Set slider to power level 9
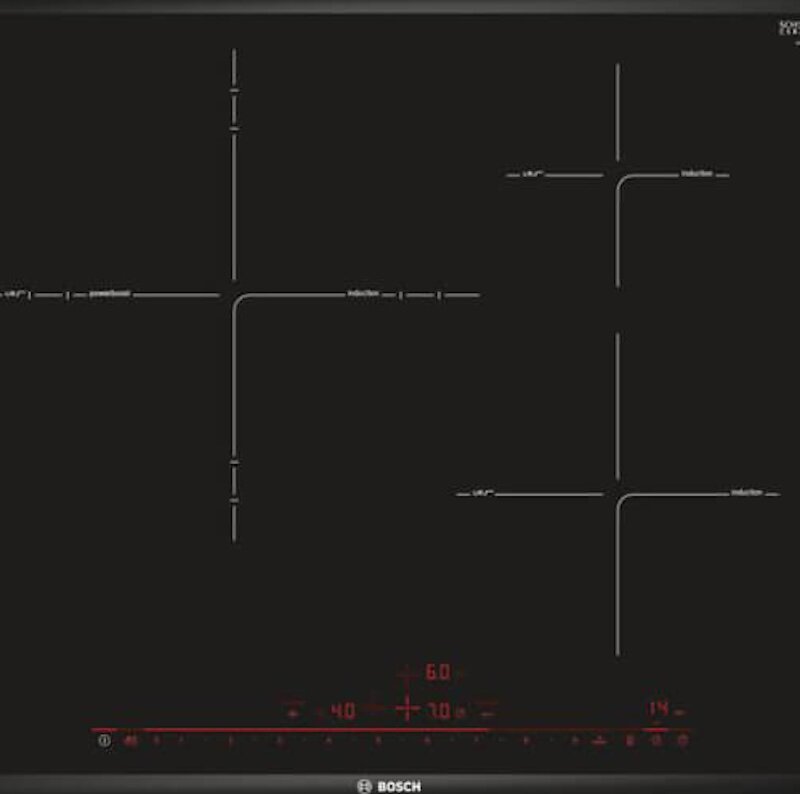The image size is (800, 794). coord(575,741)
